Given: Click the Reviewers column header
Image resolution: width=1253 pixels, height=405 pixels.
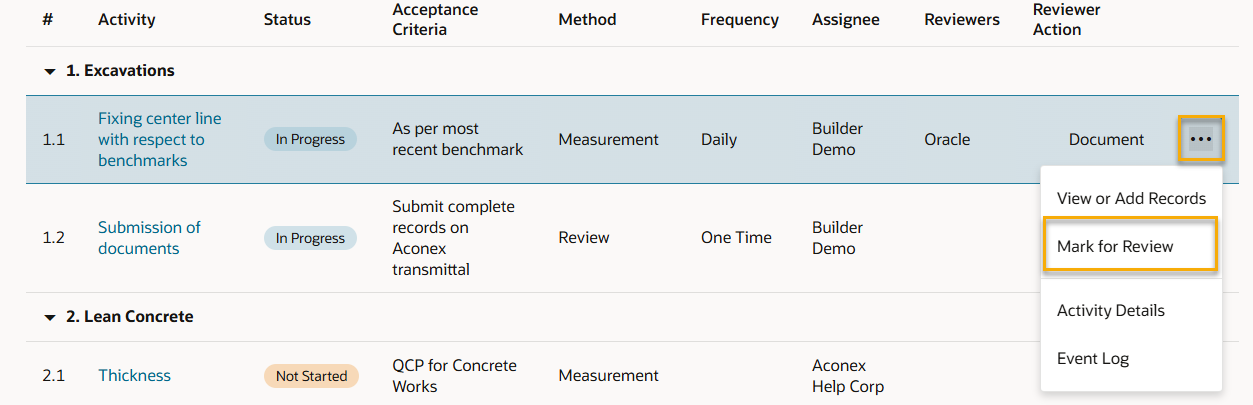Looking at the screenshot, I should click(961, 20).
